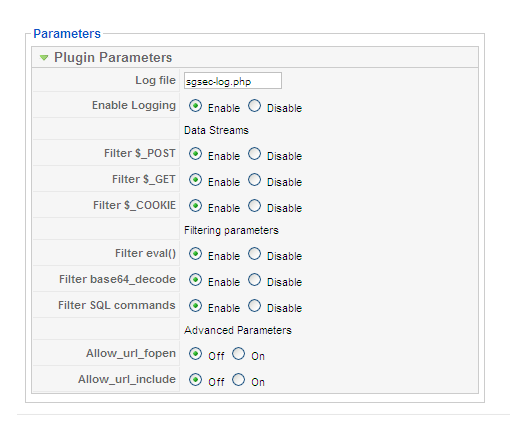Disable the Filter $_COOKIE option
Screen dimensions: 510x432
[x=254, y=206]
